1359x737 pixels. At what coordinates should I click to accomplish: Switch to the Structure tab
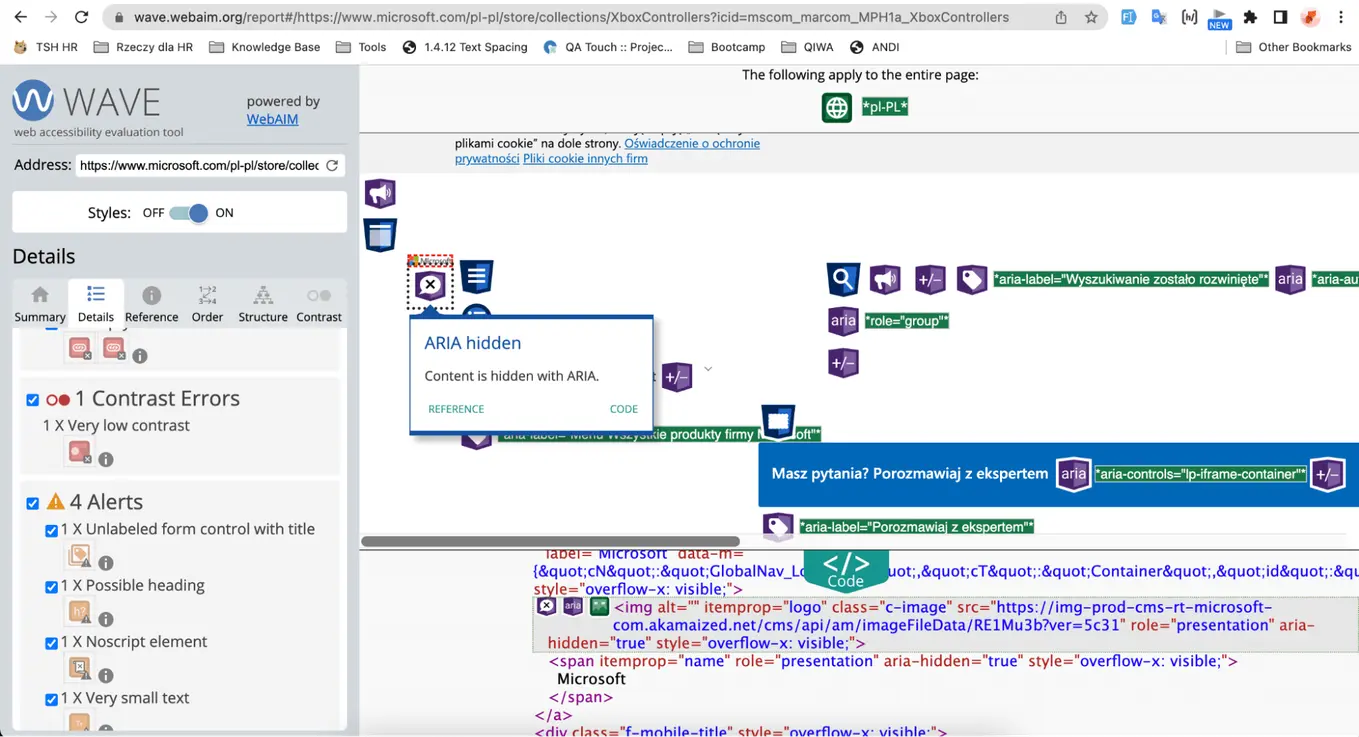pos(262,303)
